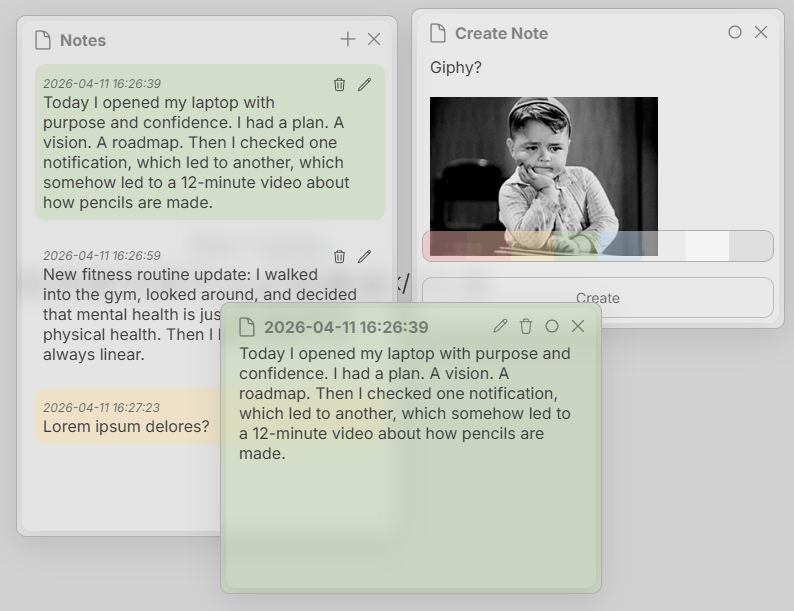Close the Notes list window

(374, 39)
